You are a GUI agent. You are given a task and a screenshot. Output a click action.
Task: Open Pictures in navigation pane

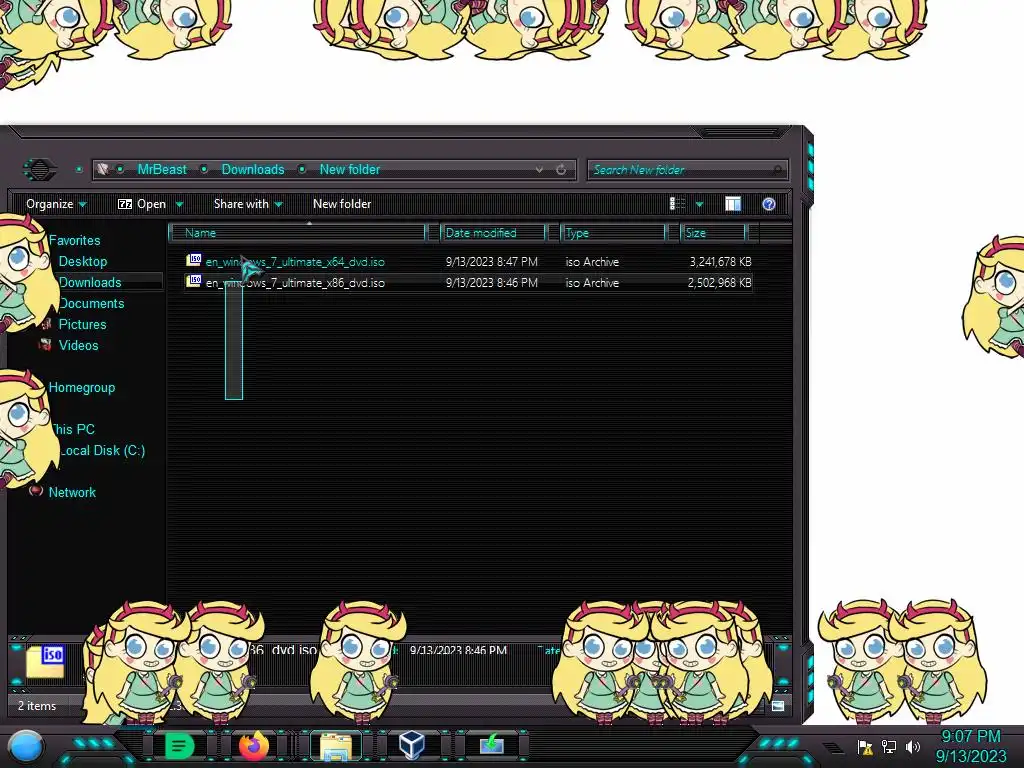click(x=82, y=325)
